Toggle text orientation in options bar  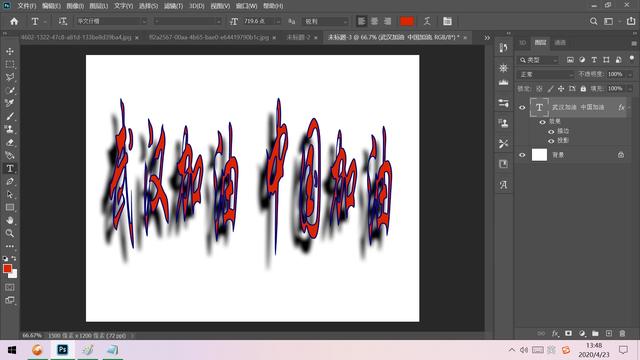tap(62, 21)
